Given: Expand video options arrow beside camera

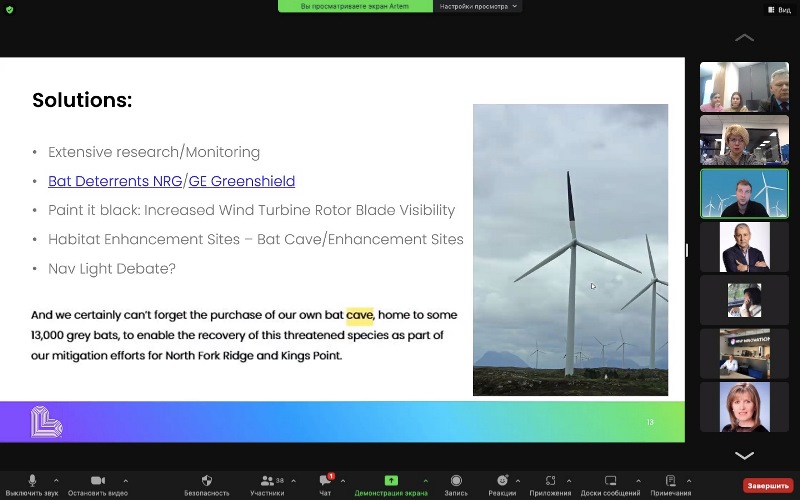Looking at the screenshot, I should pos(125,481).
